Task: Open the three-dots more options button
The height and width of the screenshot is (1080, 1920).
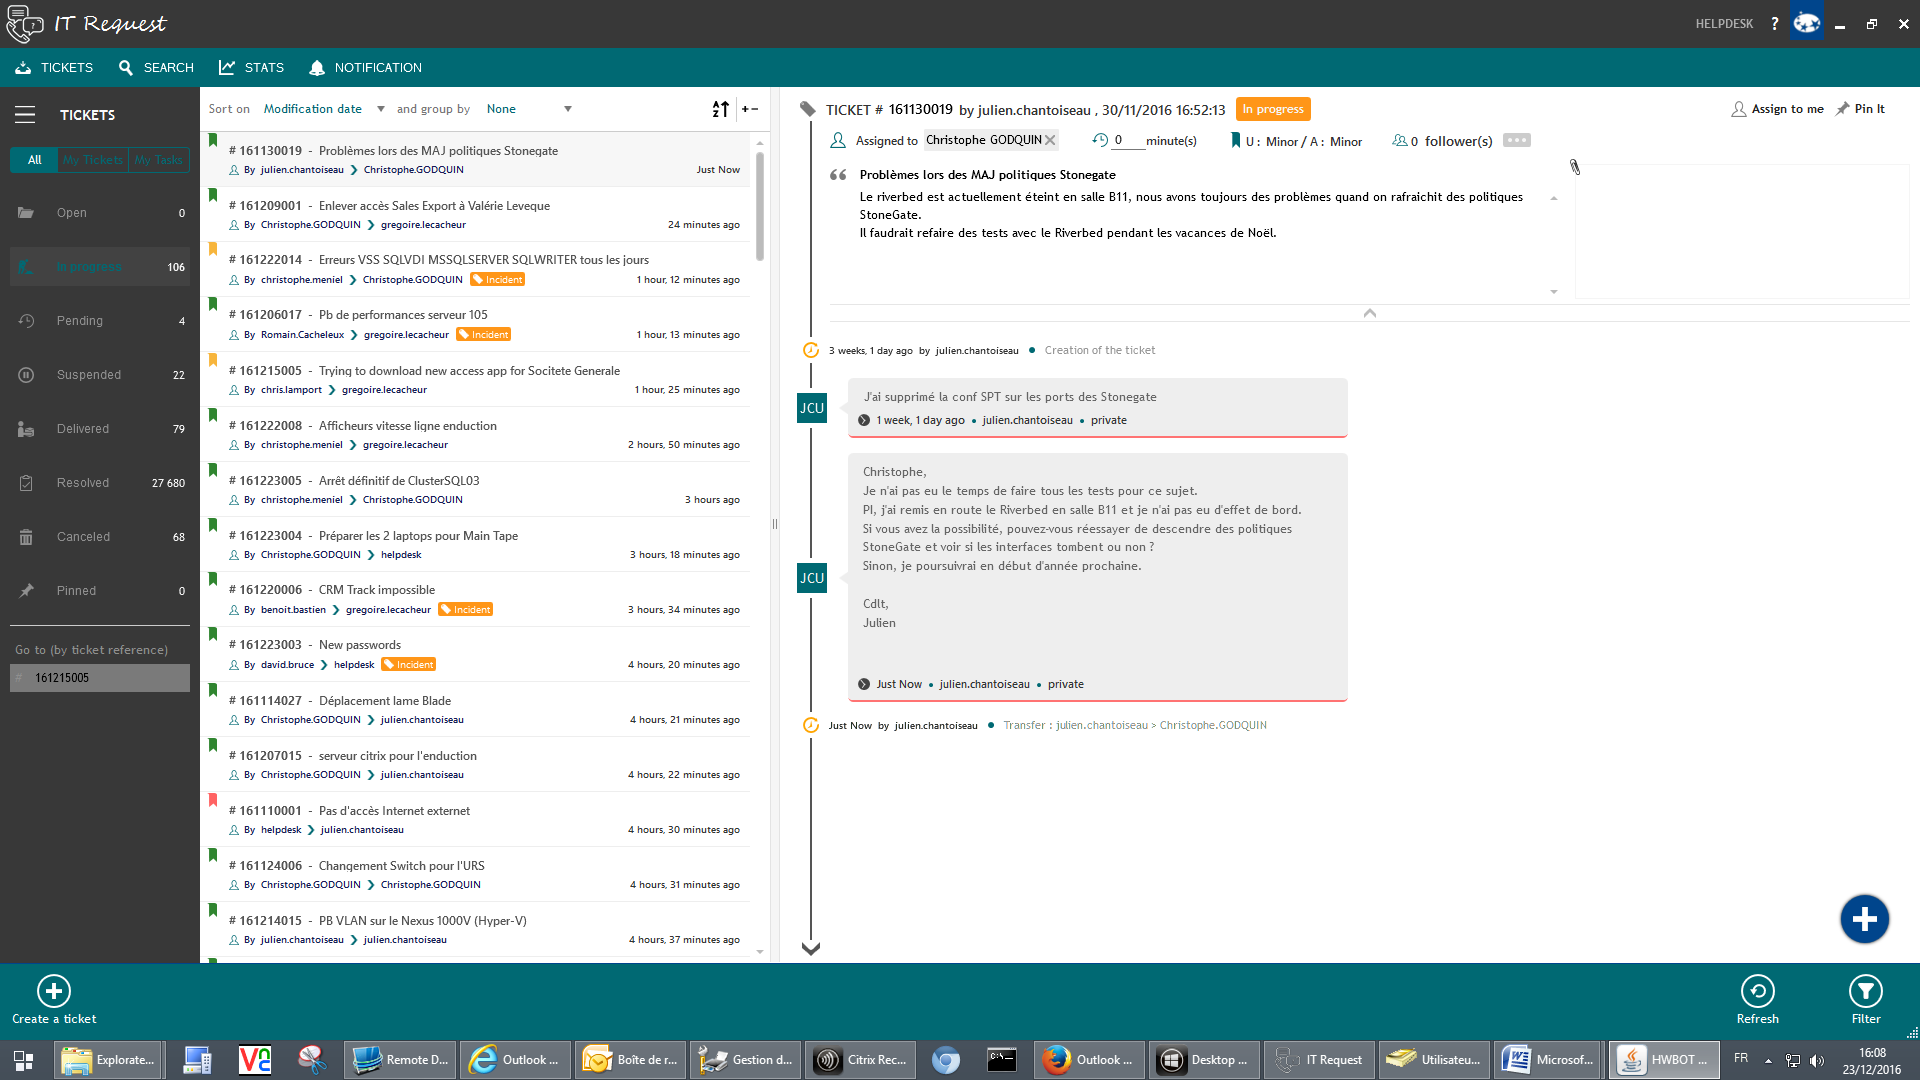Action: coord(1516,140)
